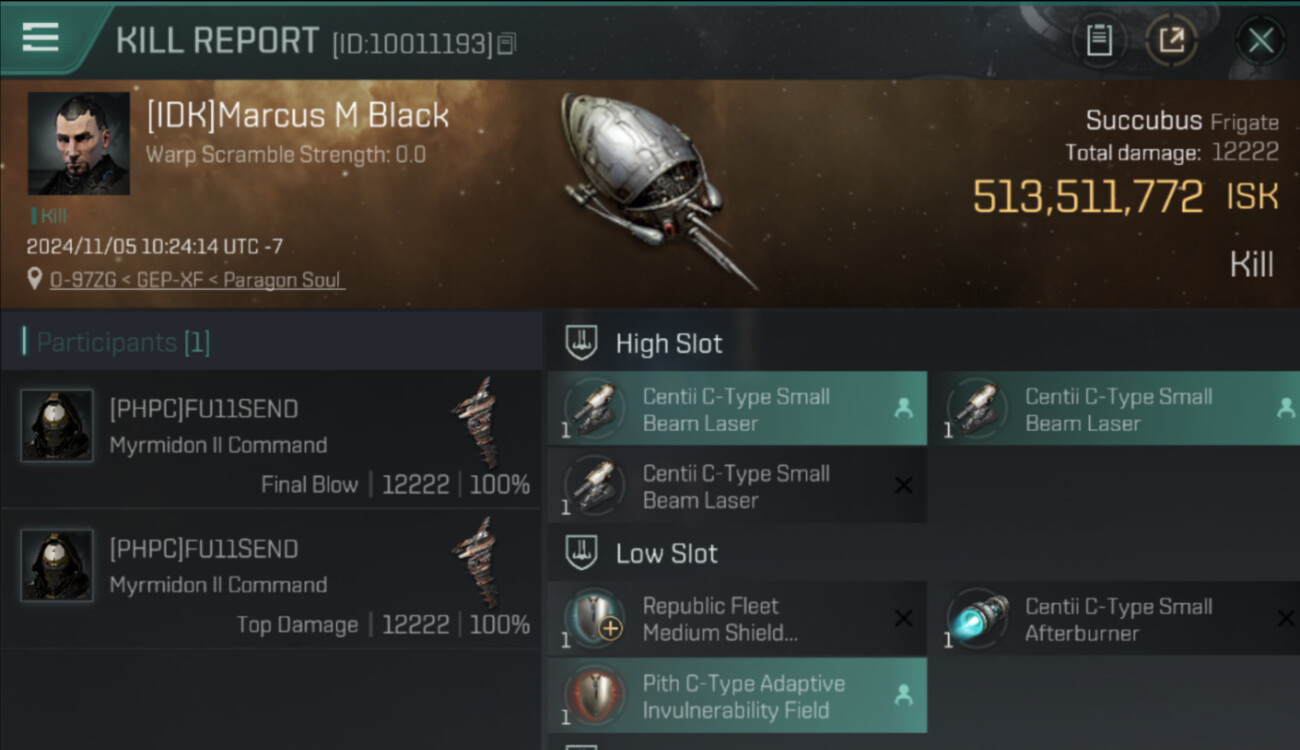Open Republic Fleet Medium Shield module

720,619
